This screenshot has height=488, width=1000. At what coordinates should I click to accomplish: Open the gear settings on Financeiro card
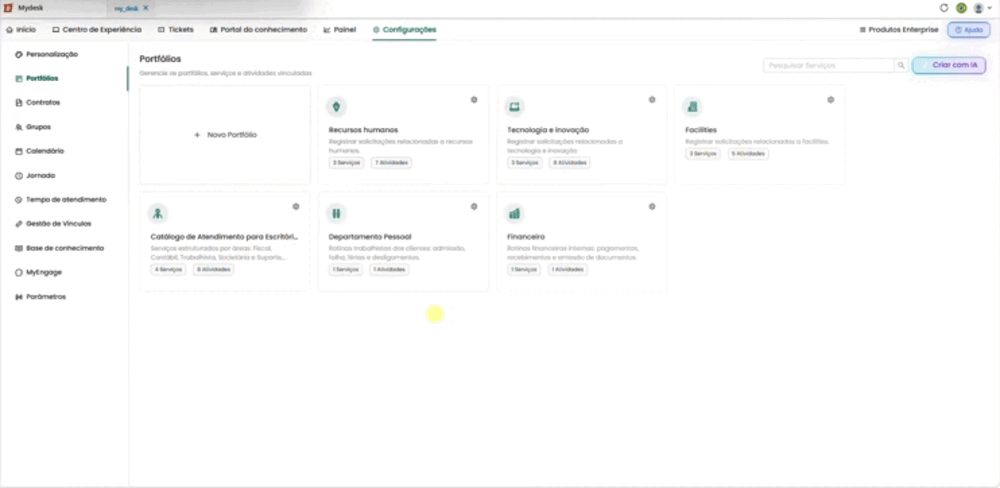point(652,207)
